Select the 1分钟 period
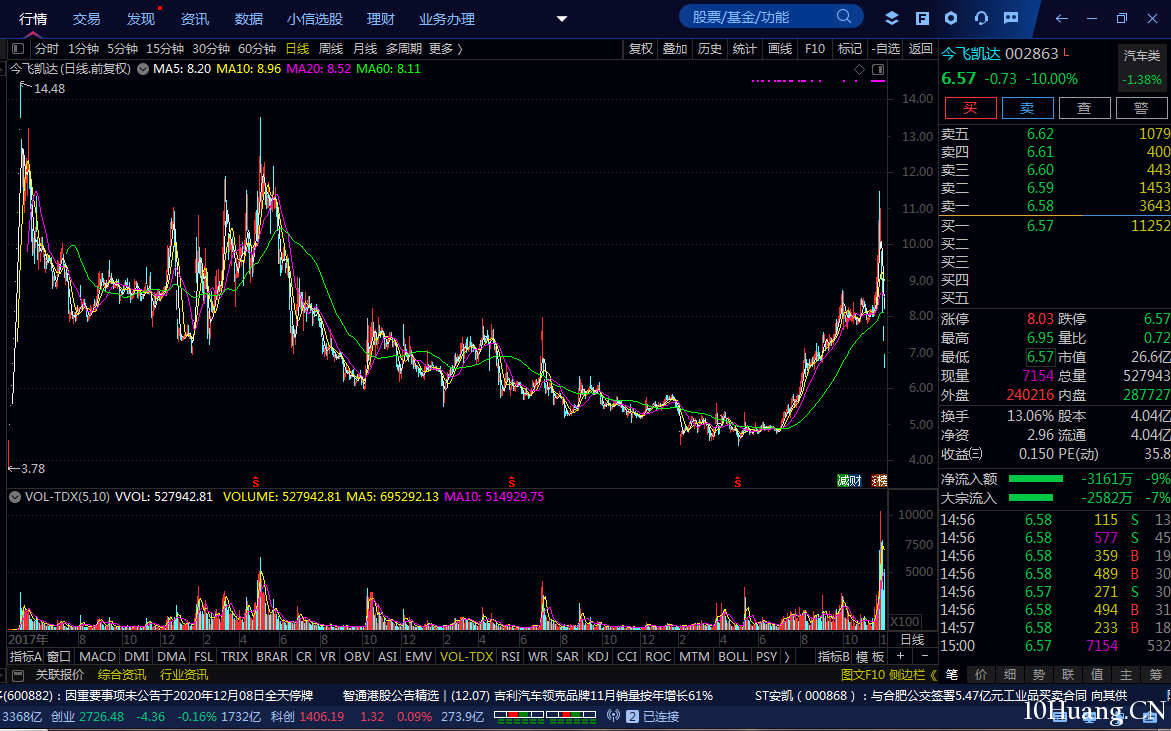 (x=83, y=49)
